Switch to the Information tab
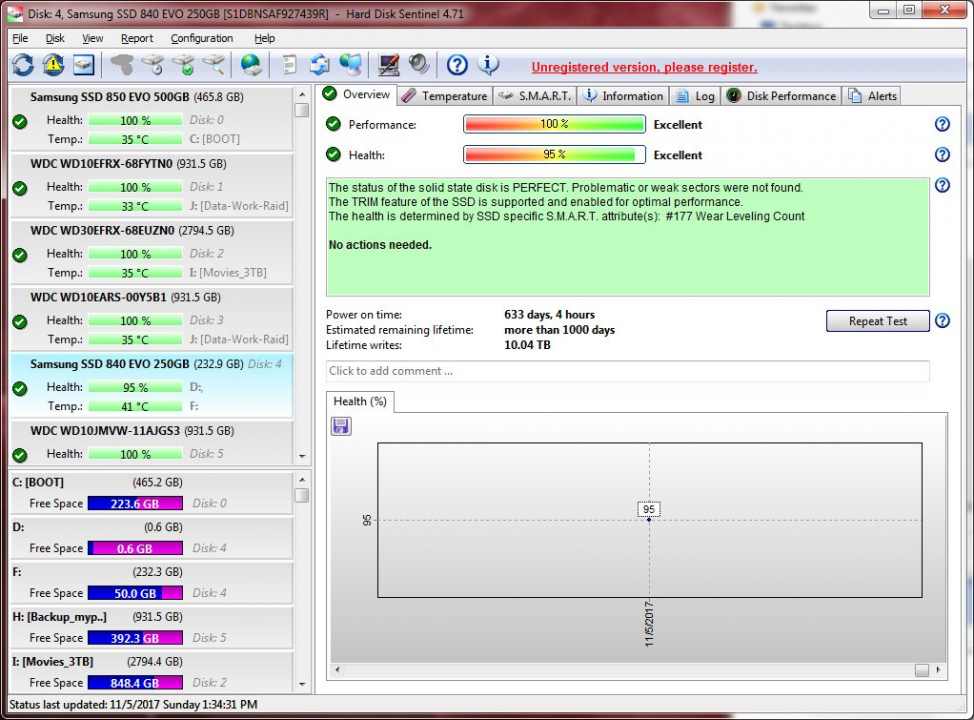974x720 pixels. pos(624,96)
